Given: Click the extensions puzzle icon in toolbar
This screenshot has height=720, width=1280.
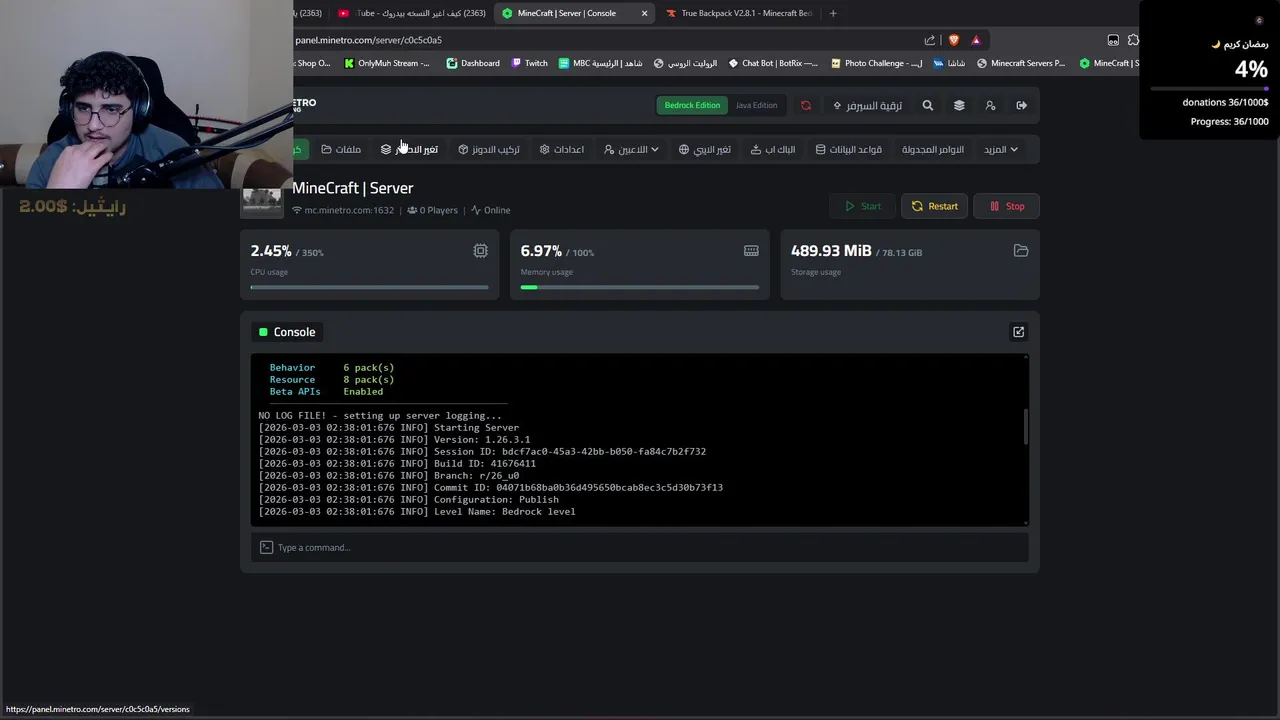Looking at the screenshot, I should (x=1133, y=40).
